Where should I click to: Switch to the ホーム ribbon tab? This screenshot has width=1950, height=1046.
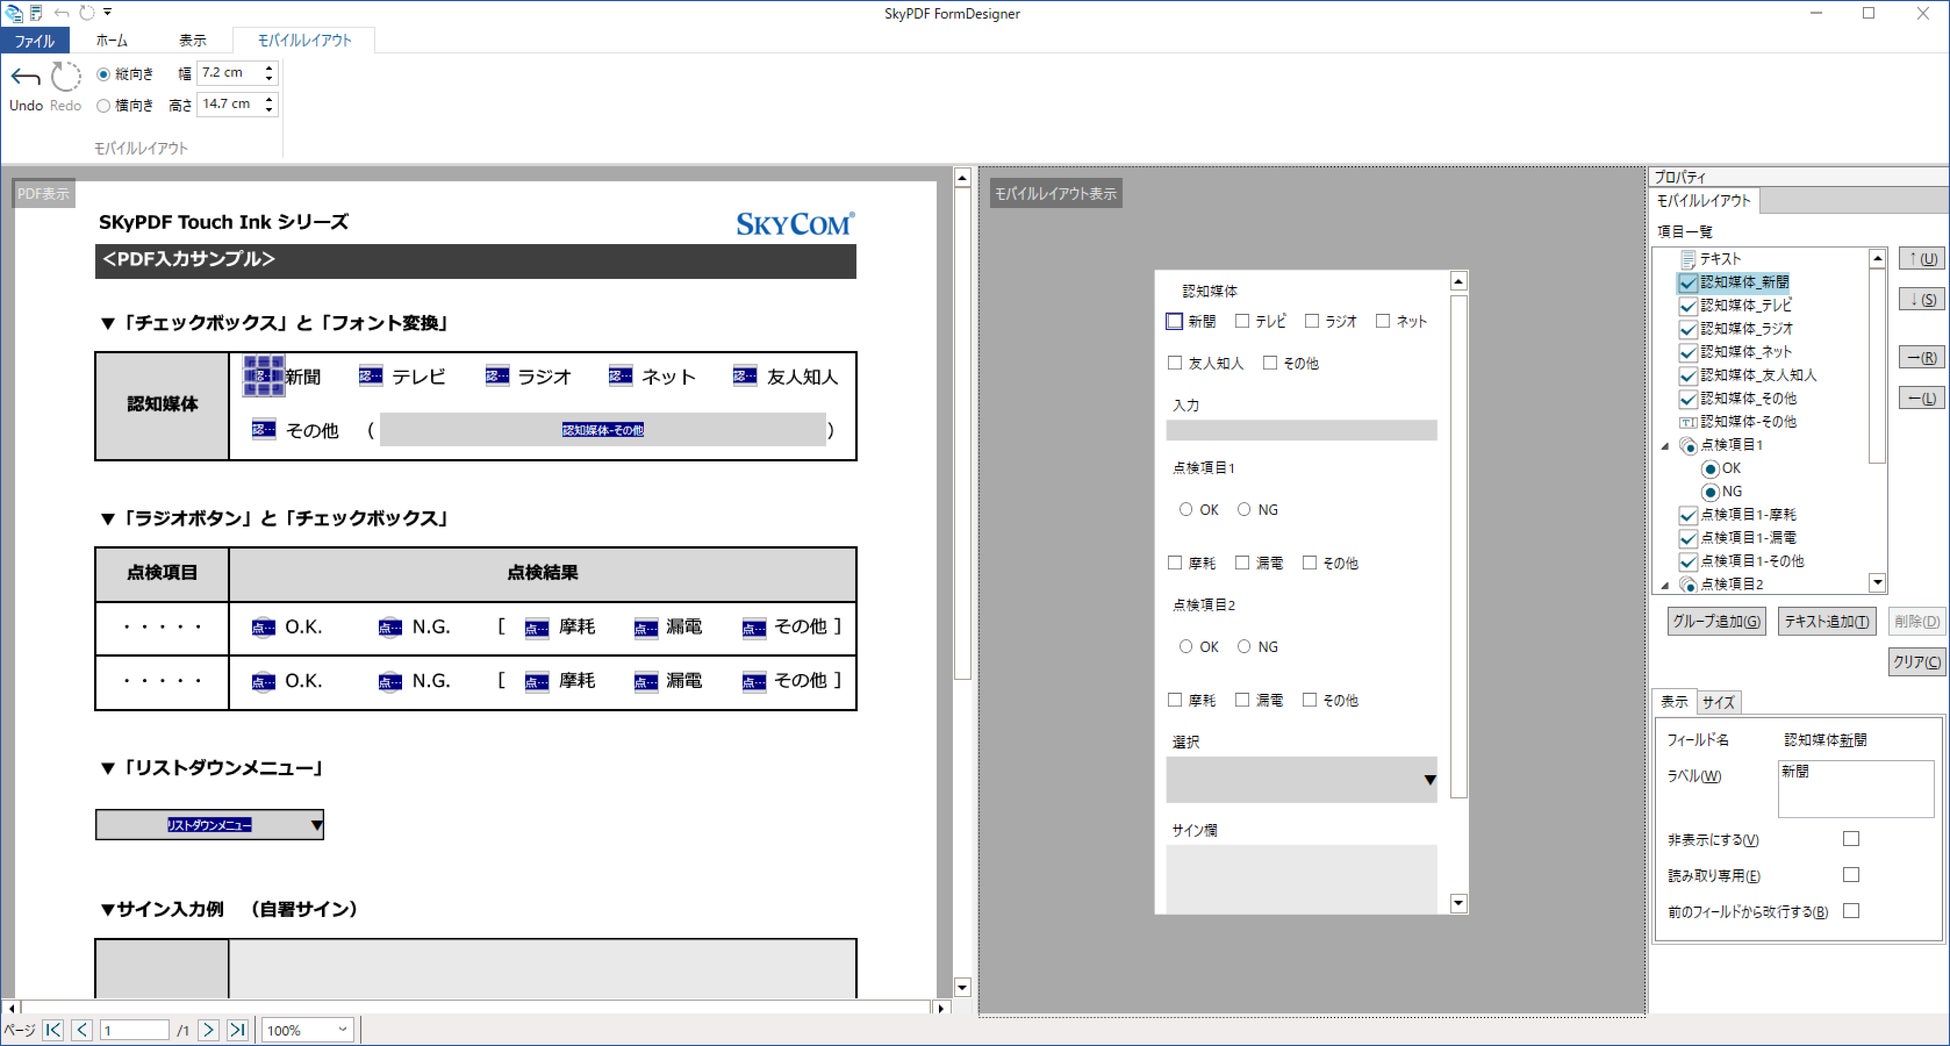click(112, 40)
